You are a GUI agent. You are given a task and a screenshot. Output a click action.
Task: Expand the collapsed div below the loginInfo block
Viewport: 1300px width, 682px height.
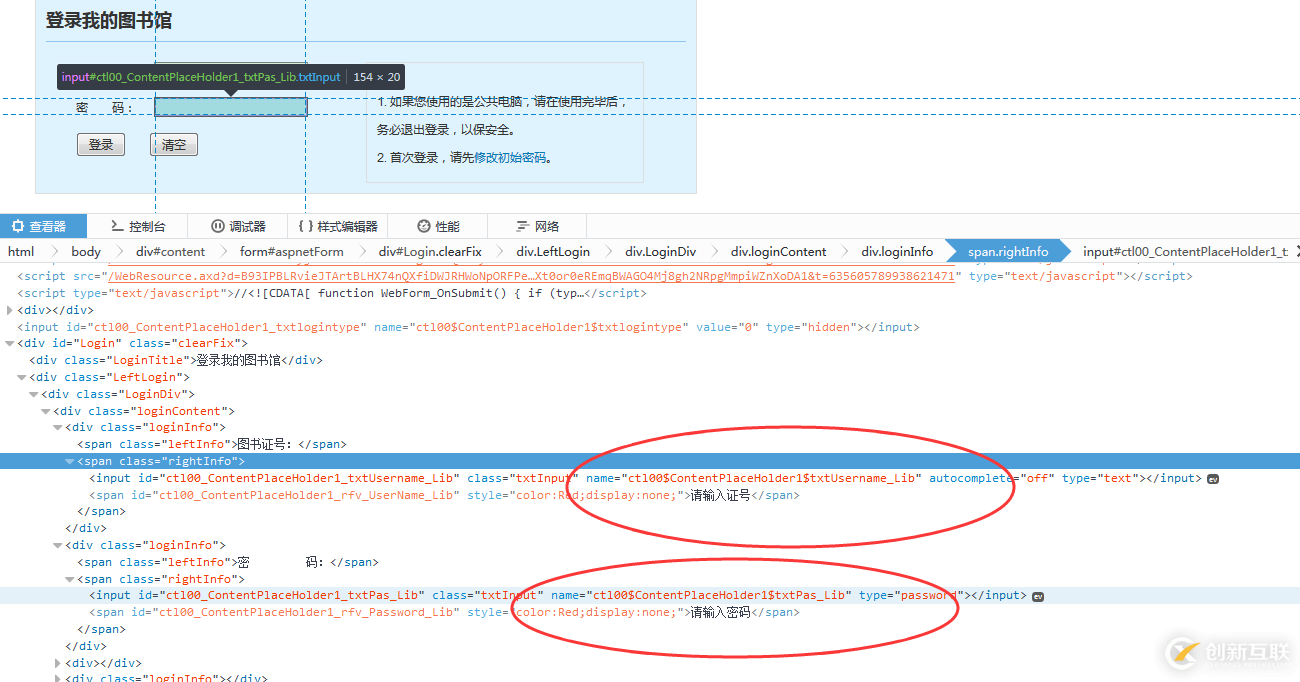(58, 662)
